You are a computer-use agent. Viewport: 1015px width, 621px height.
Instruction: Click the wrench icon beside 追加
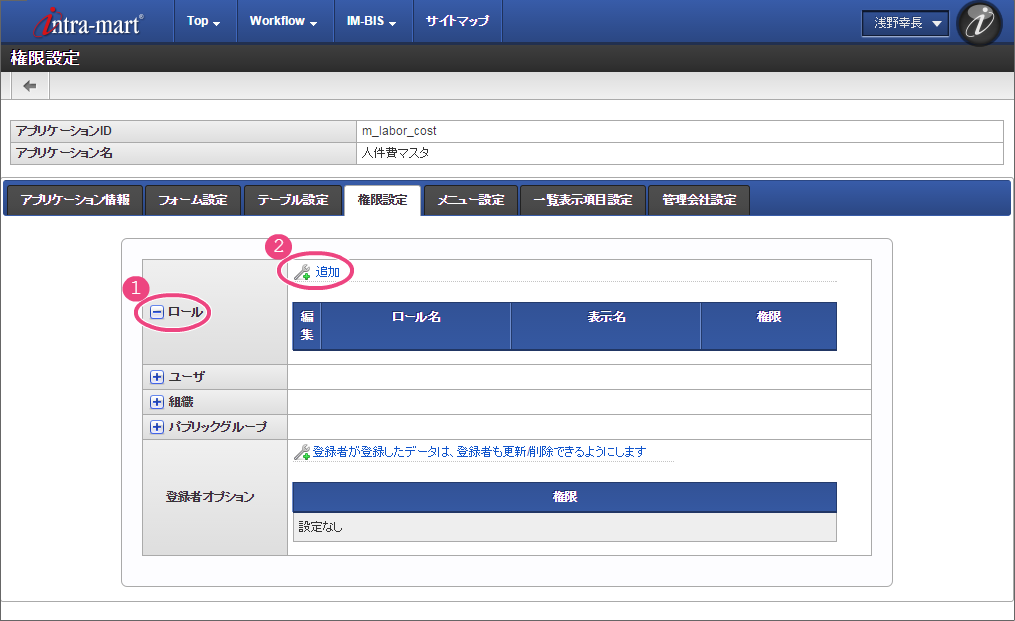(x=302, y=272)
